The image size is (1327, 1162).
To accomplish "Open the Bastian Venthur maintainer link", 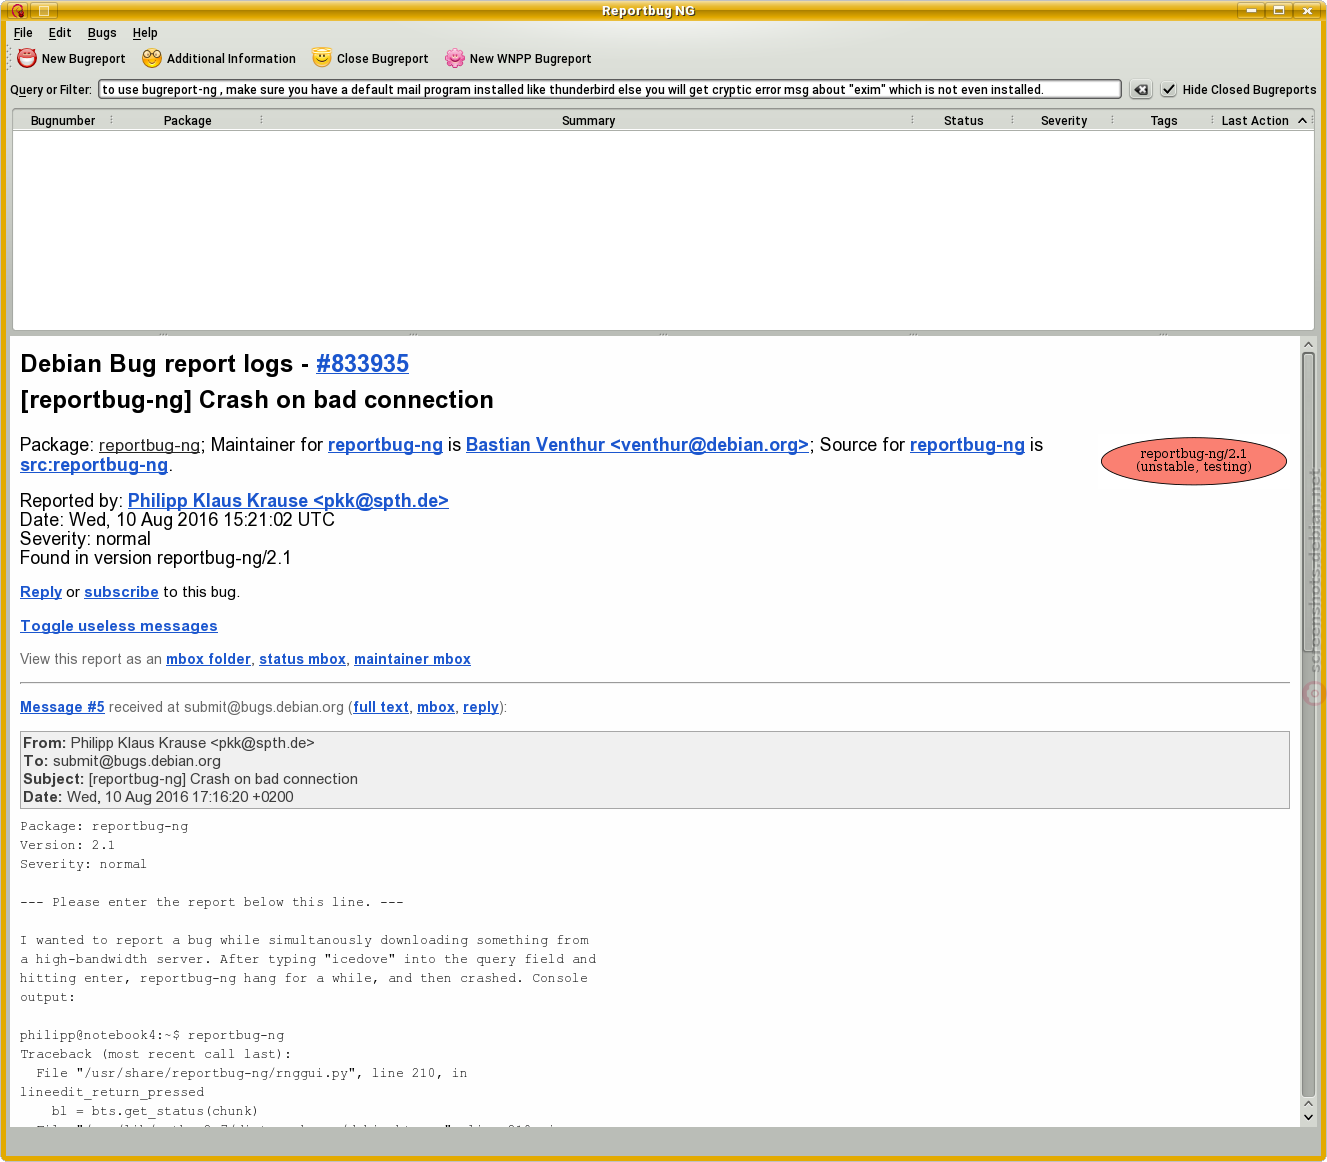I will [x=637, y=445].
